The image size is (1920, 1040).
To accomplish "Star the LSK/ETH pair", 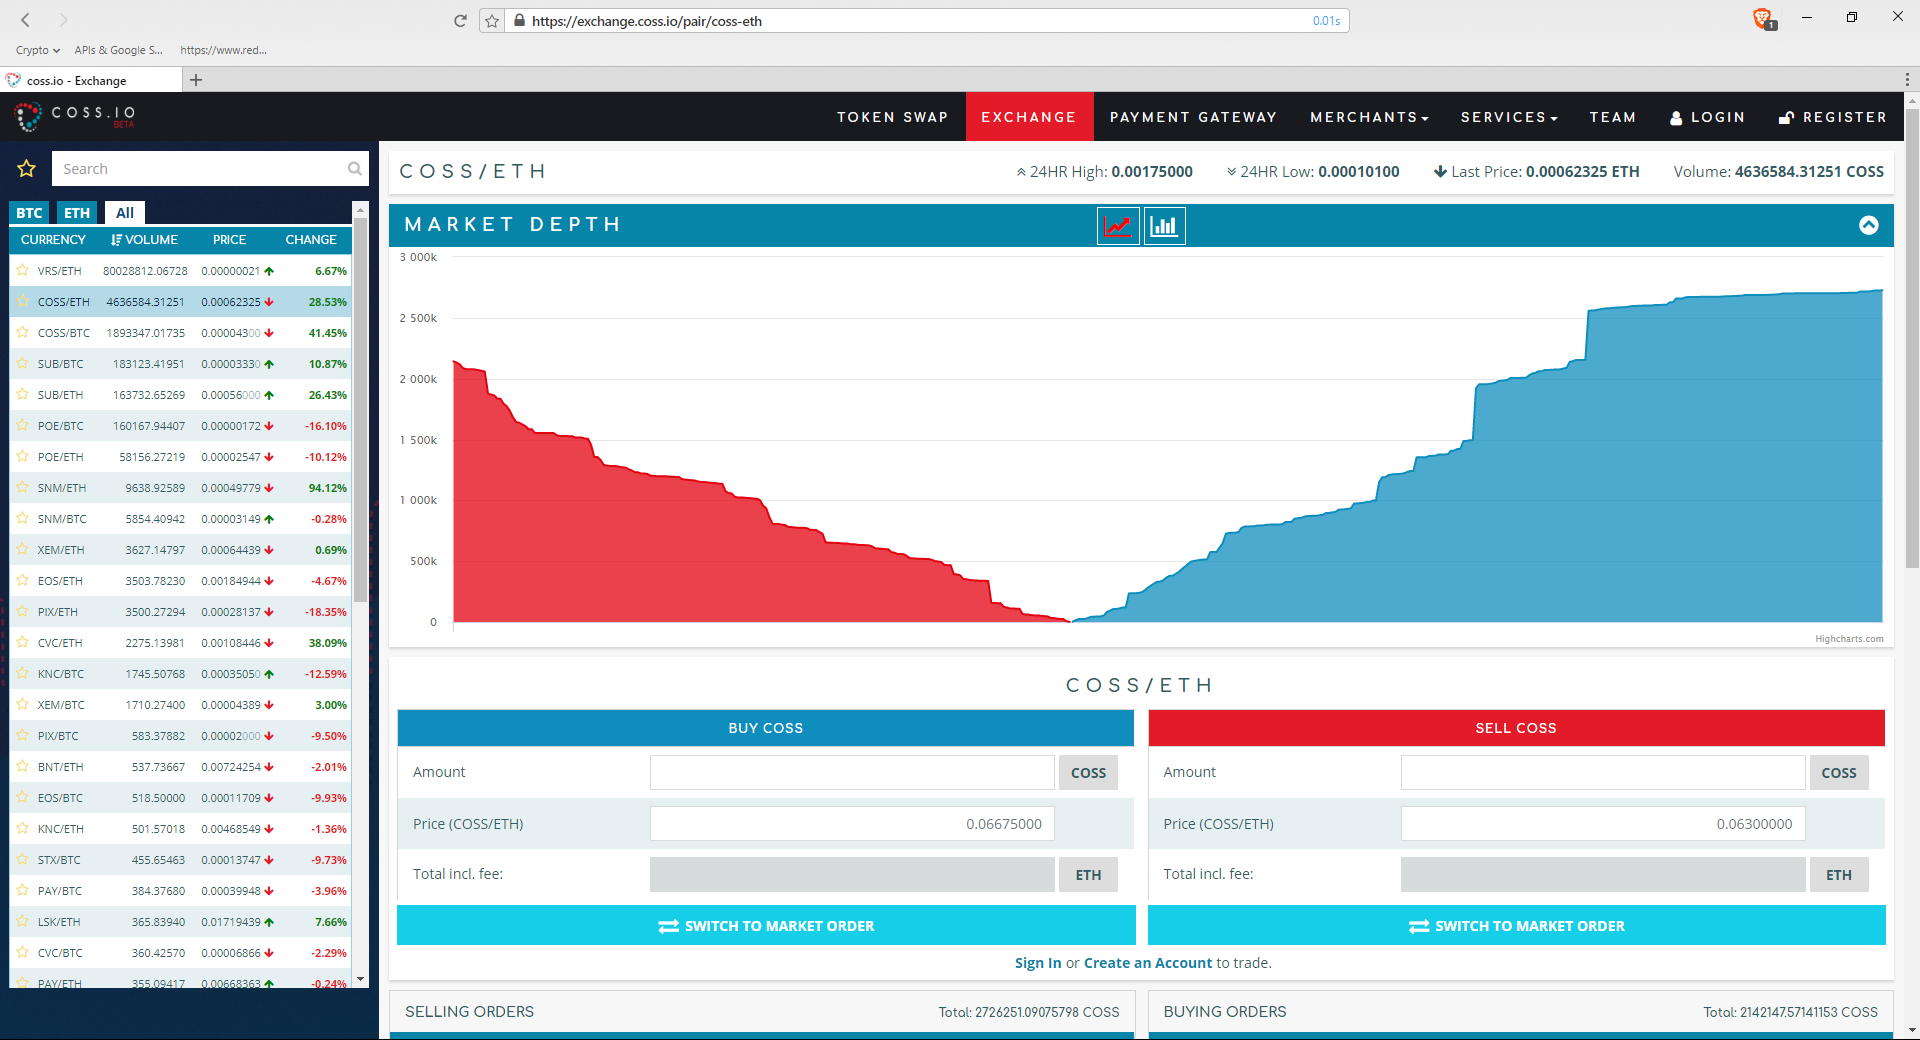I will point(22,921).
